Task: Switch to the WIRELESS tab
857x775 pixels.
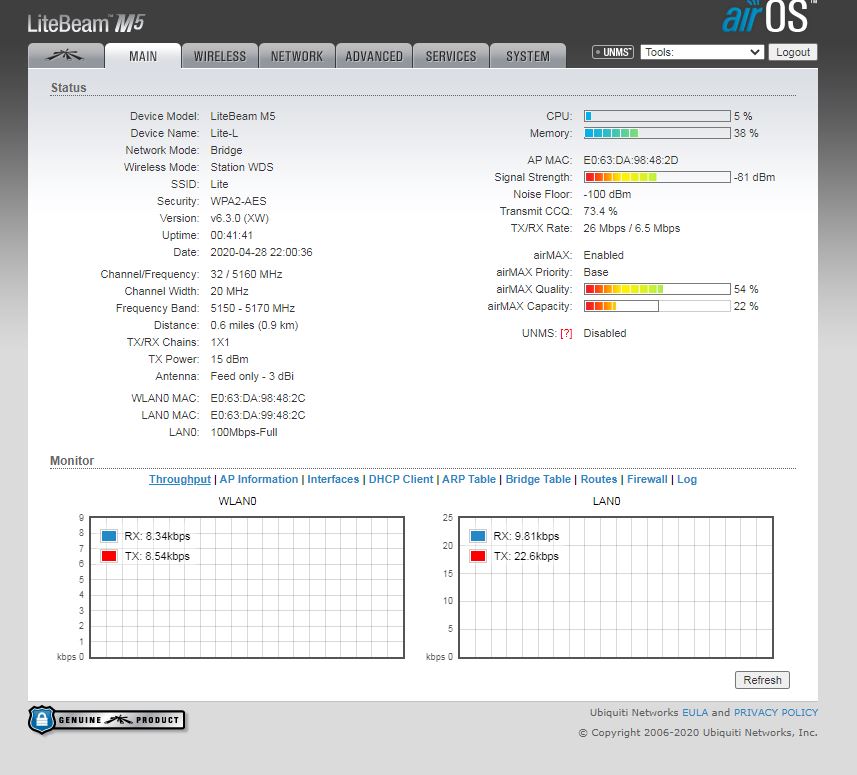Action: coord(220,56)
